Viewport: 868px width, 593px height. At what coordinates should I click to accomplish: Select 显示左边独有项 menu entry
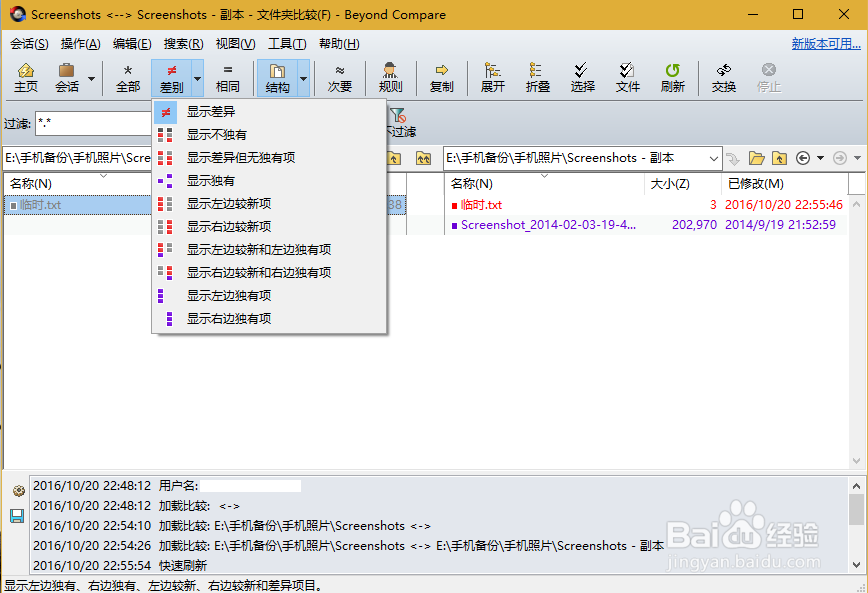(269, 296)
